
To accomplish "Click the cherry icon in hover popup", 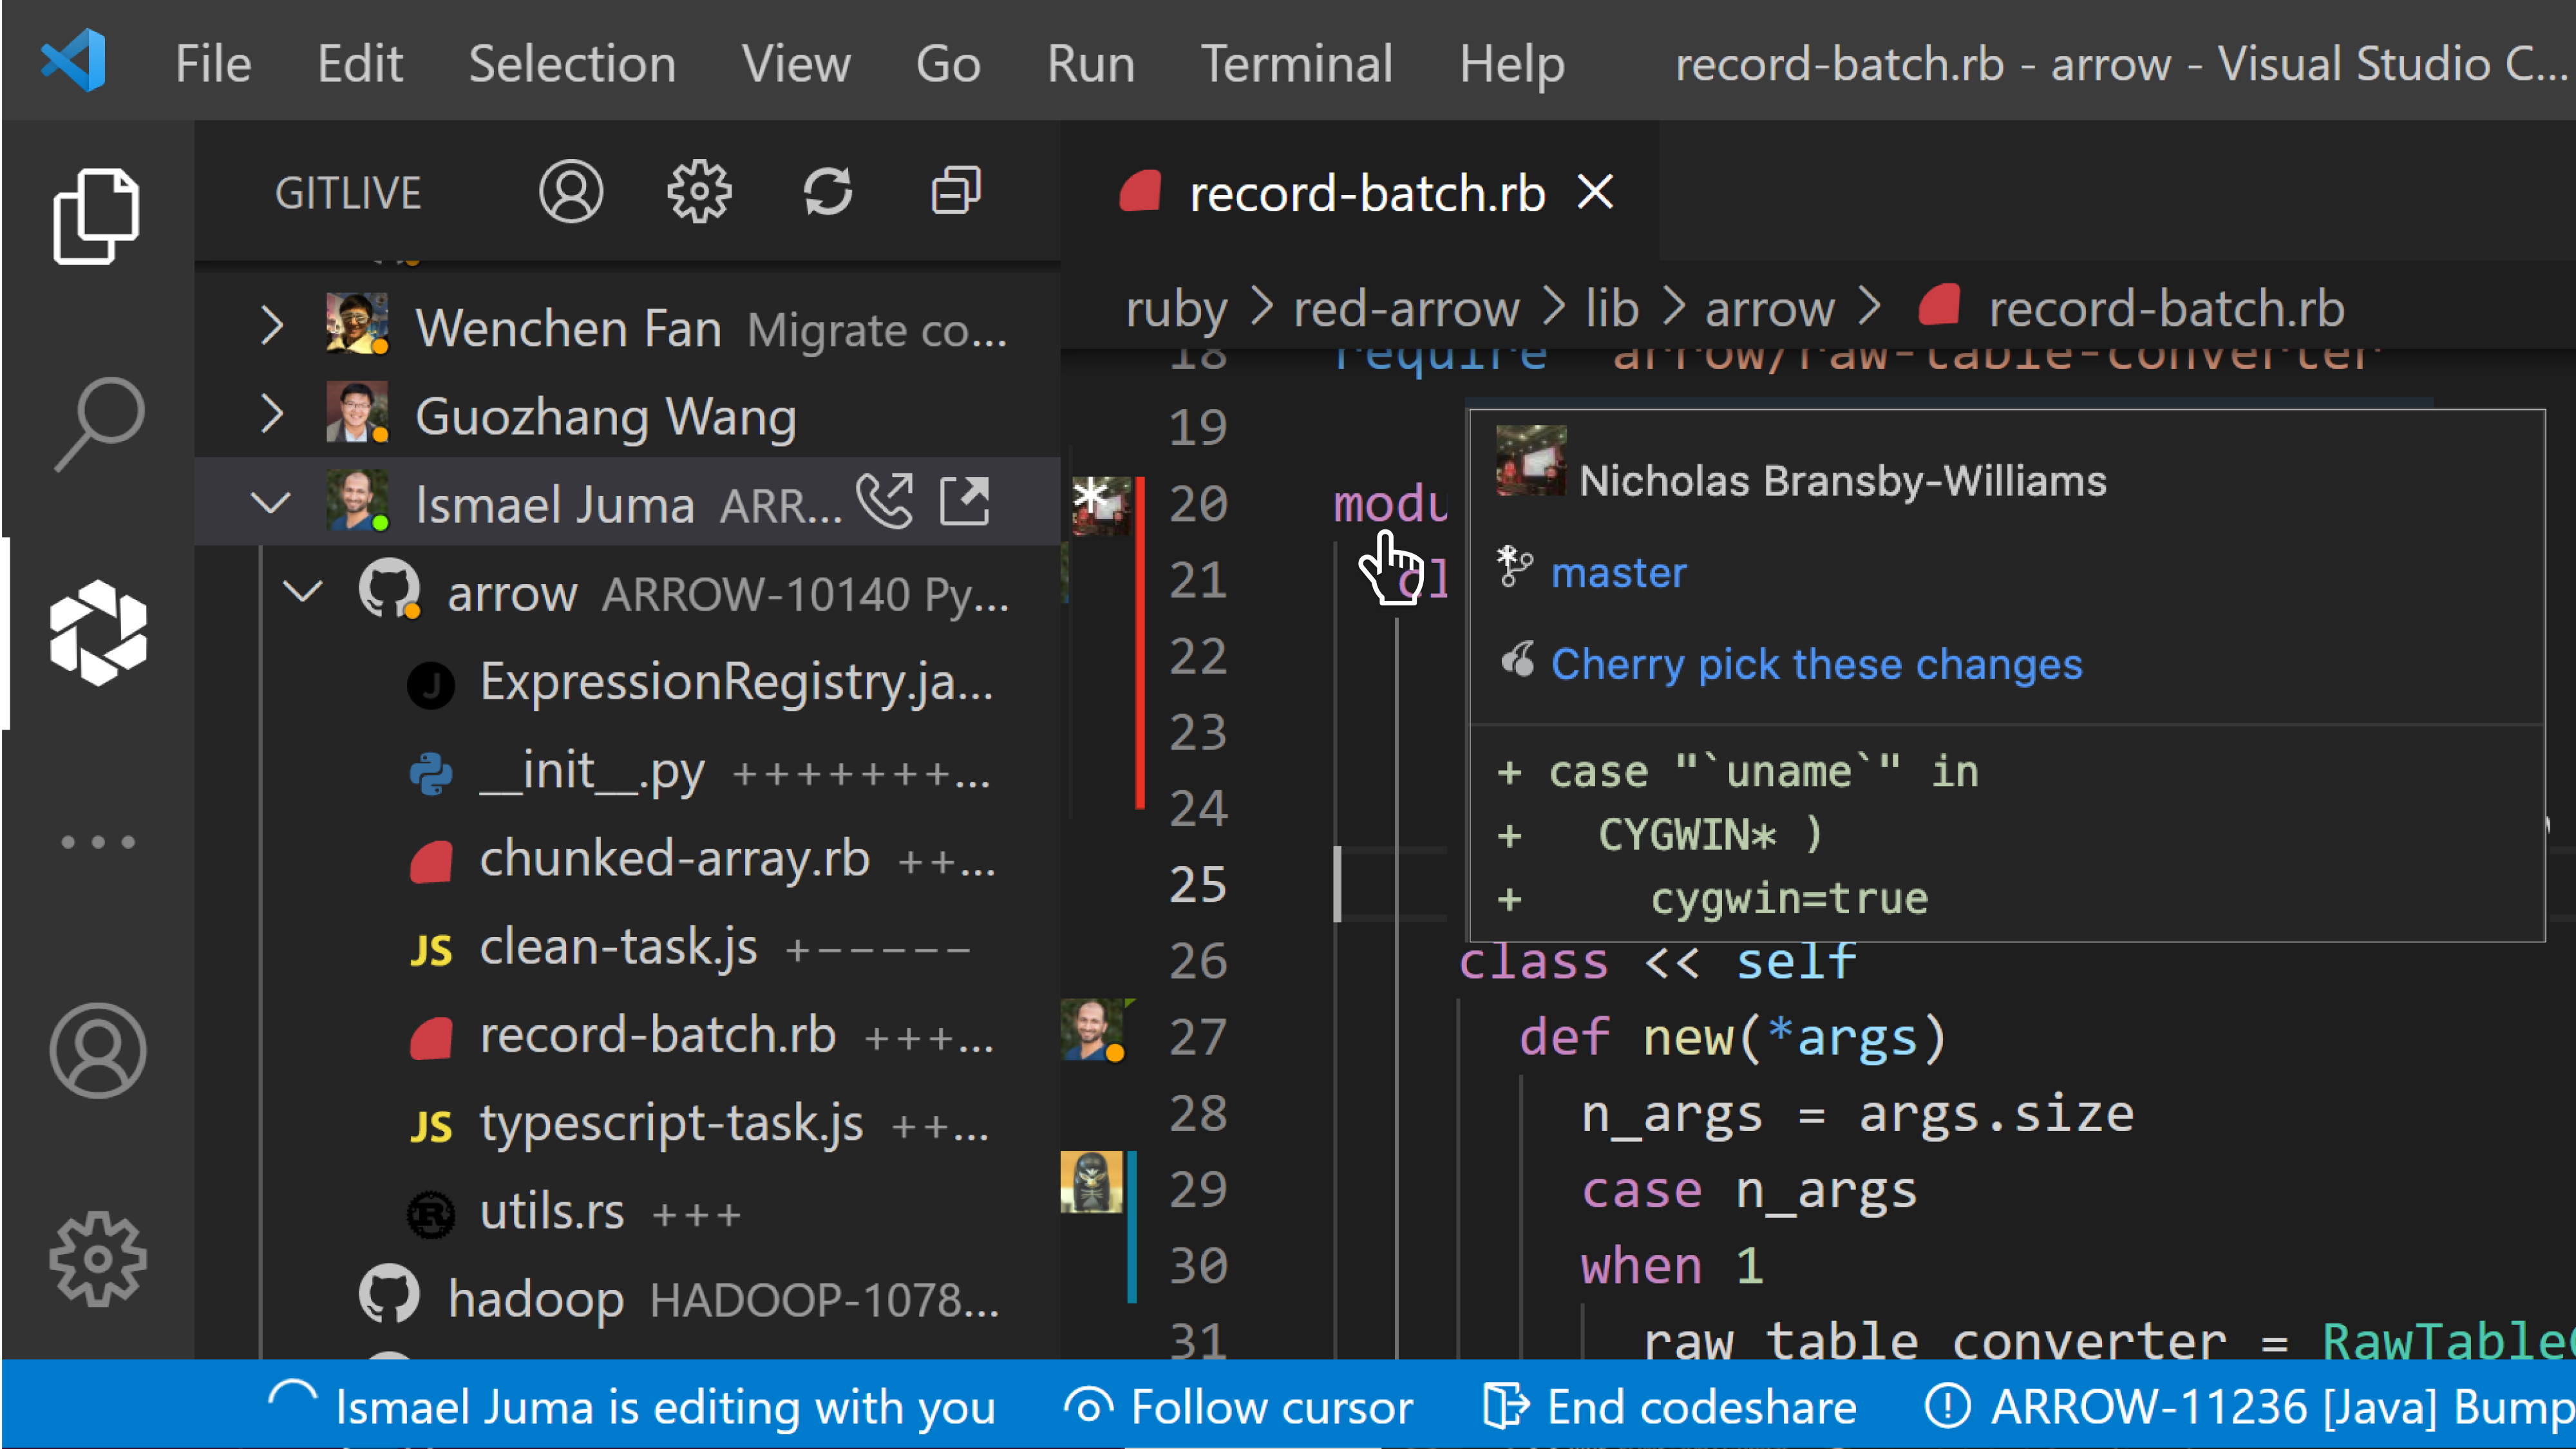I will coord(1518,660).
